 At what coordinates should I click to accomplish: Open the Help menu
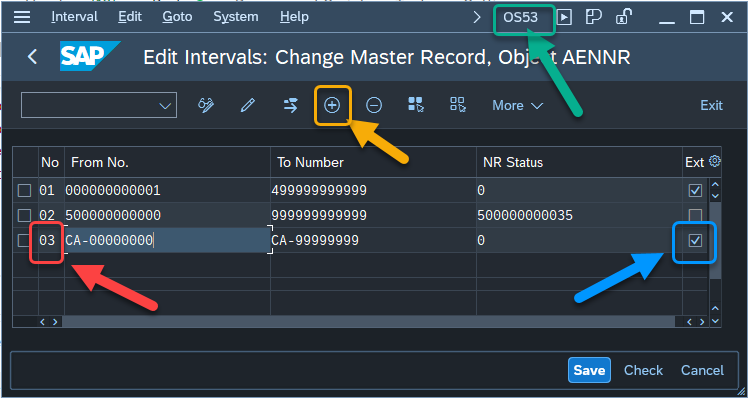pyautogui.click(x=294, y=17)
